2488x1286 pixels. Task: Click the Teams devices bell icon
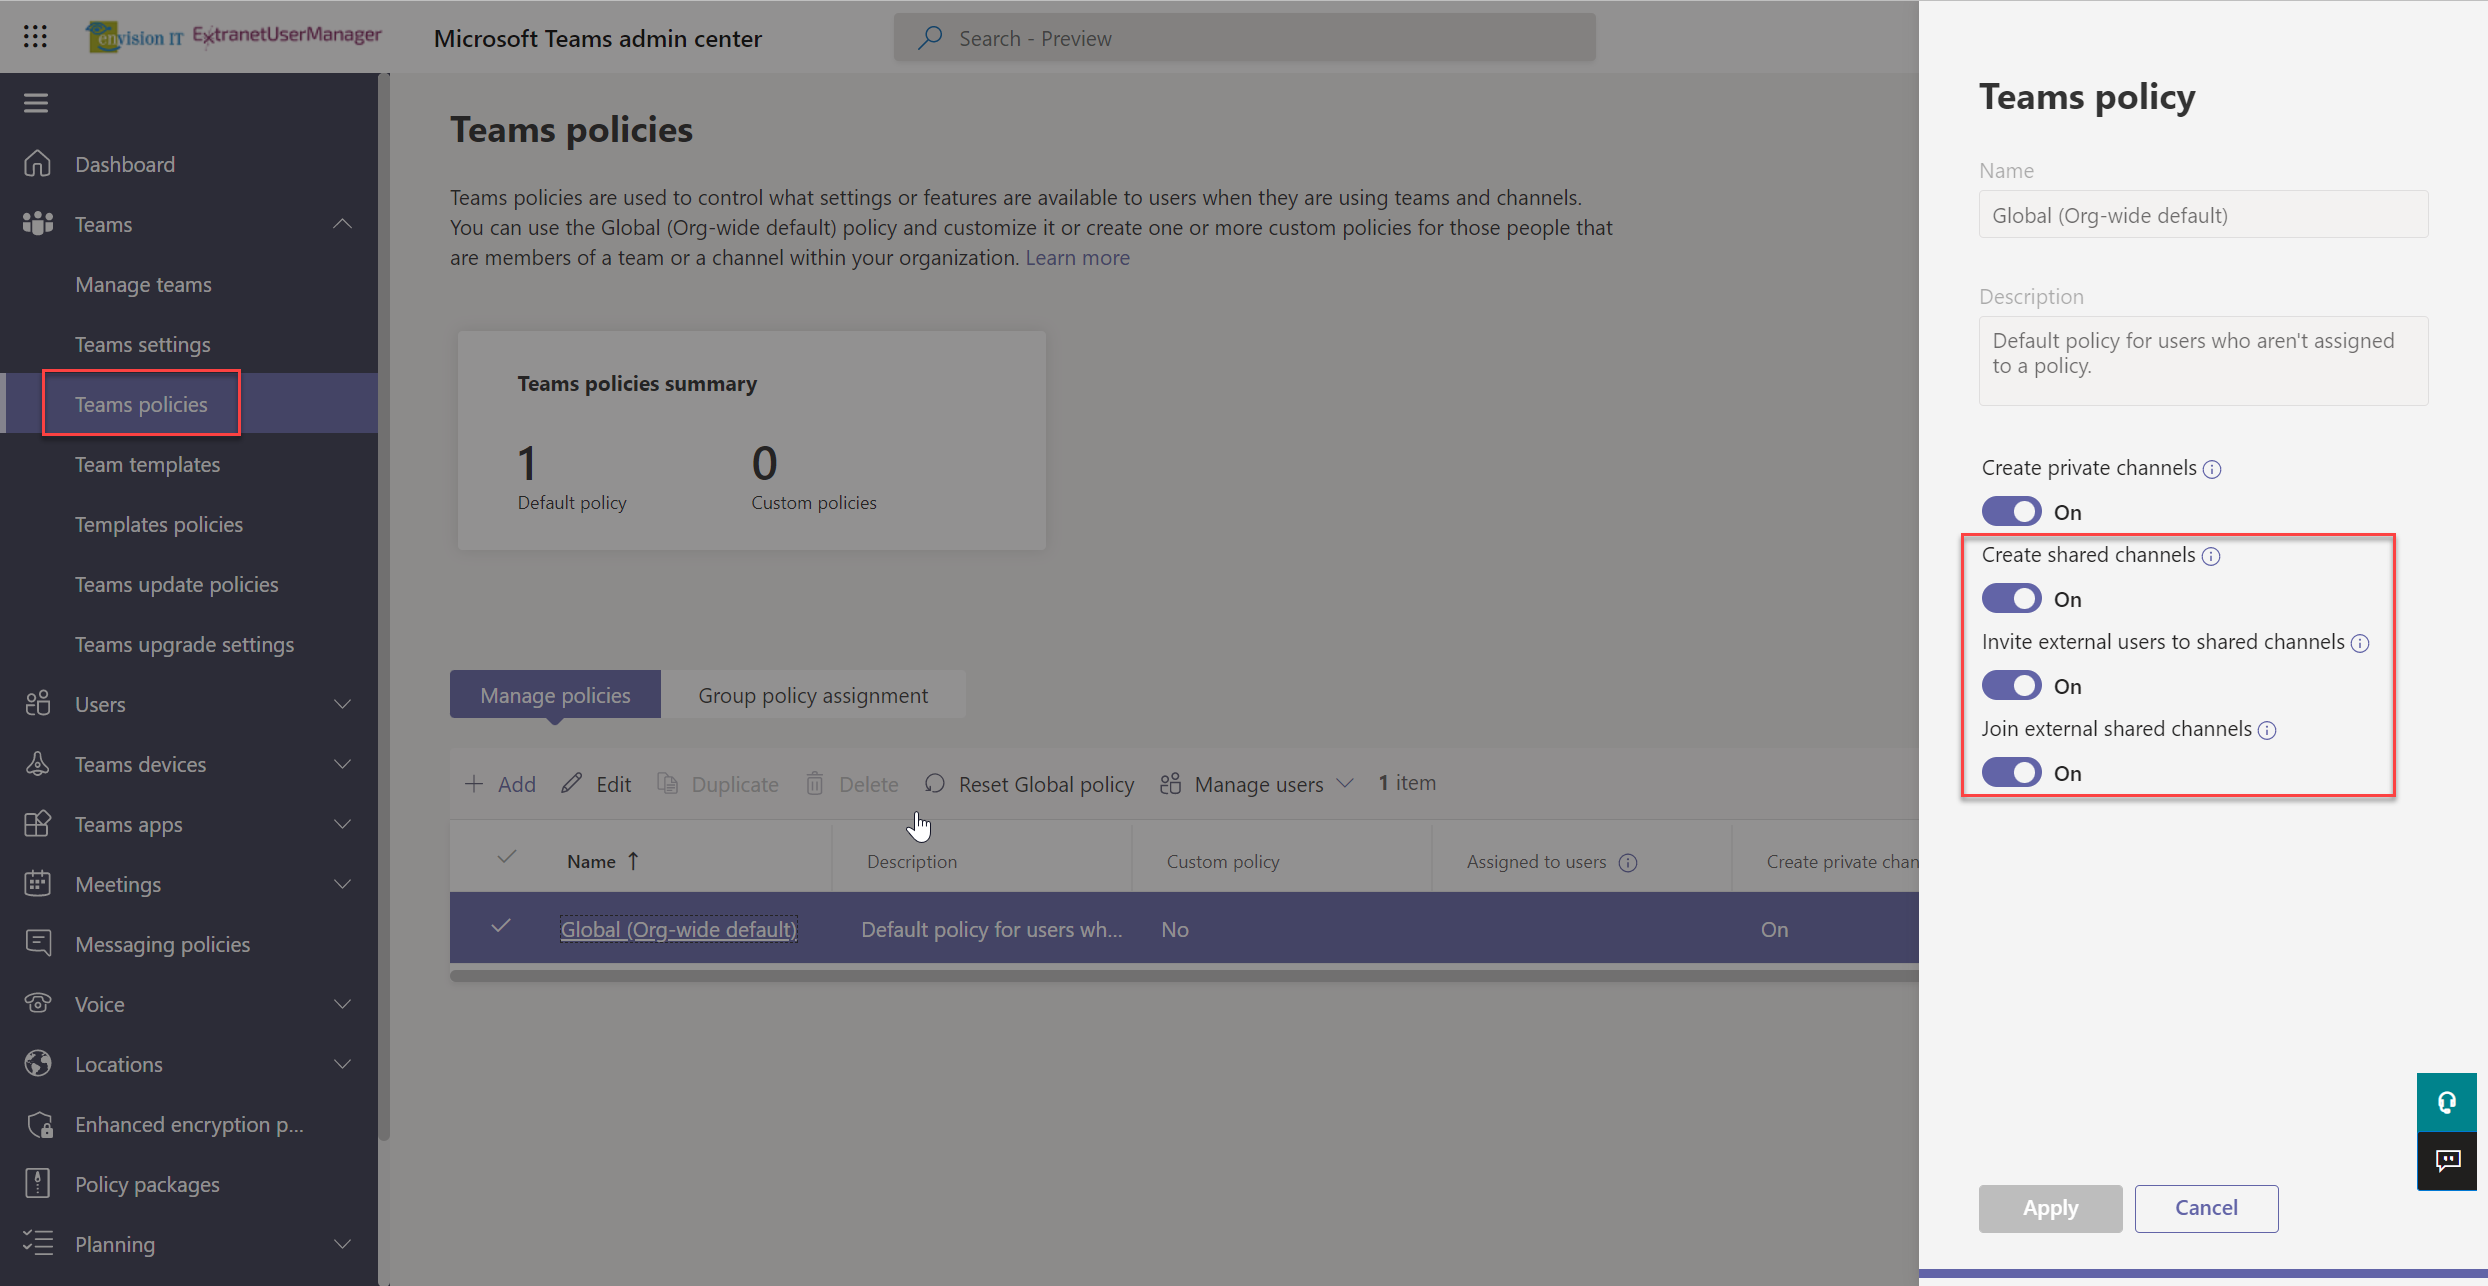coord(37,763)
